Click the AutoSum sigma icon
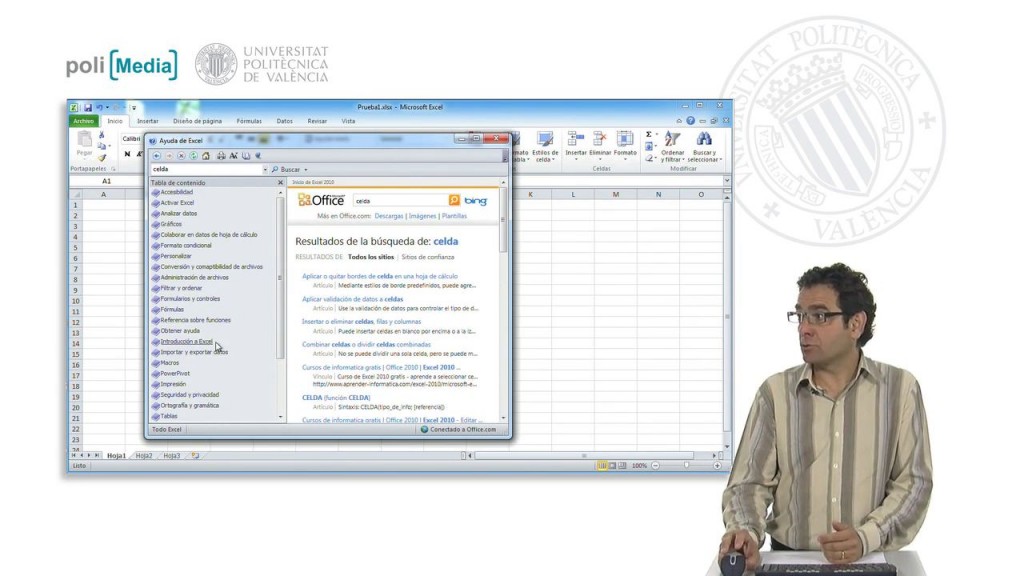Viewport: 1024px width, 576px height. point(648,135)
